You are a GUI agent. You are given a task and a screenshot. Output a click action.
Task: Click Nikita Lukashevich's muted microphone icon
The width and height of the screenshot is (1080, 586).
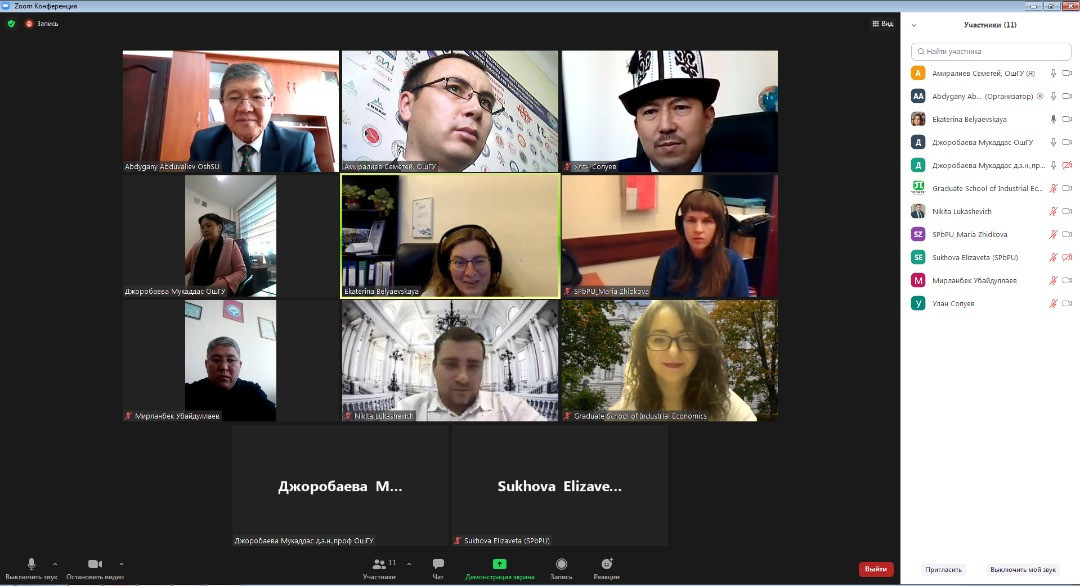click(1053, 211)
